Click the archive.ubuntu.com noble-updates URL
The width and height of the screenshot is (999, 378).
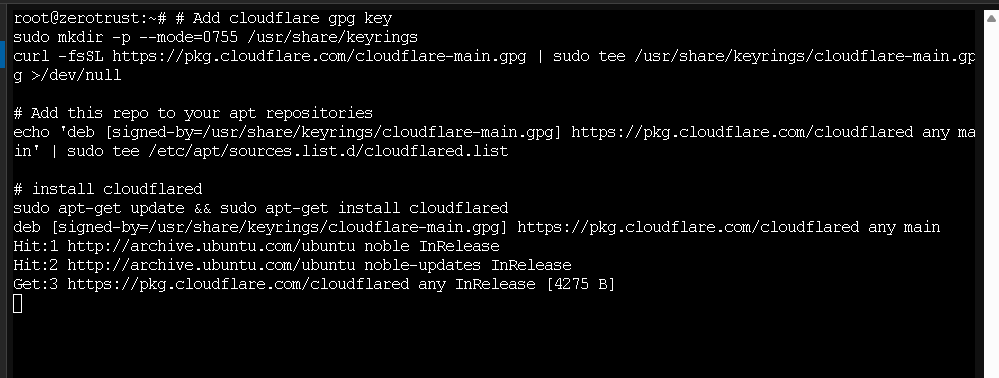(x=319, y=265)
